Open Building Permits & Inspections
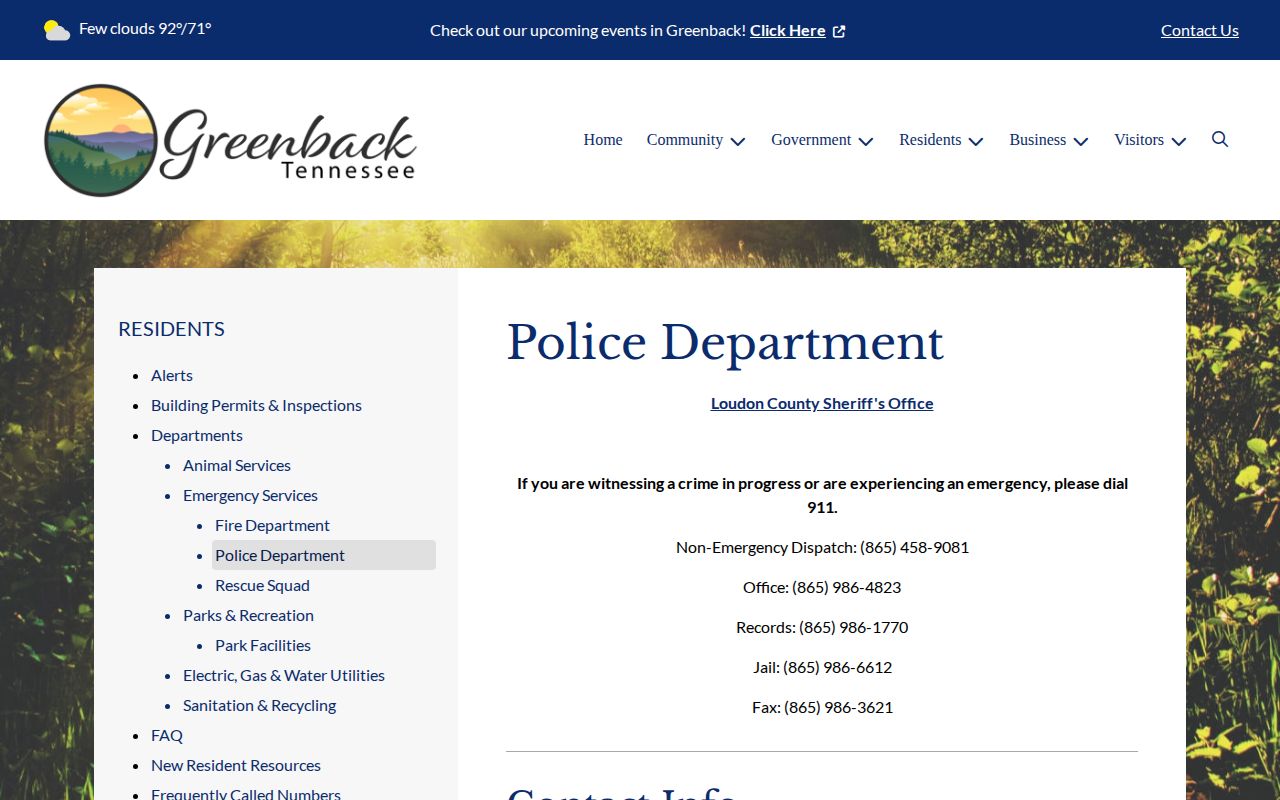Viewport: 1280px width, 800px height. tap(256, 405)
